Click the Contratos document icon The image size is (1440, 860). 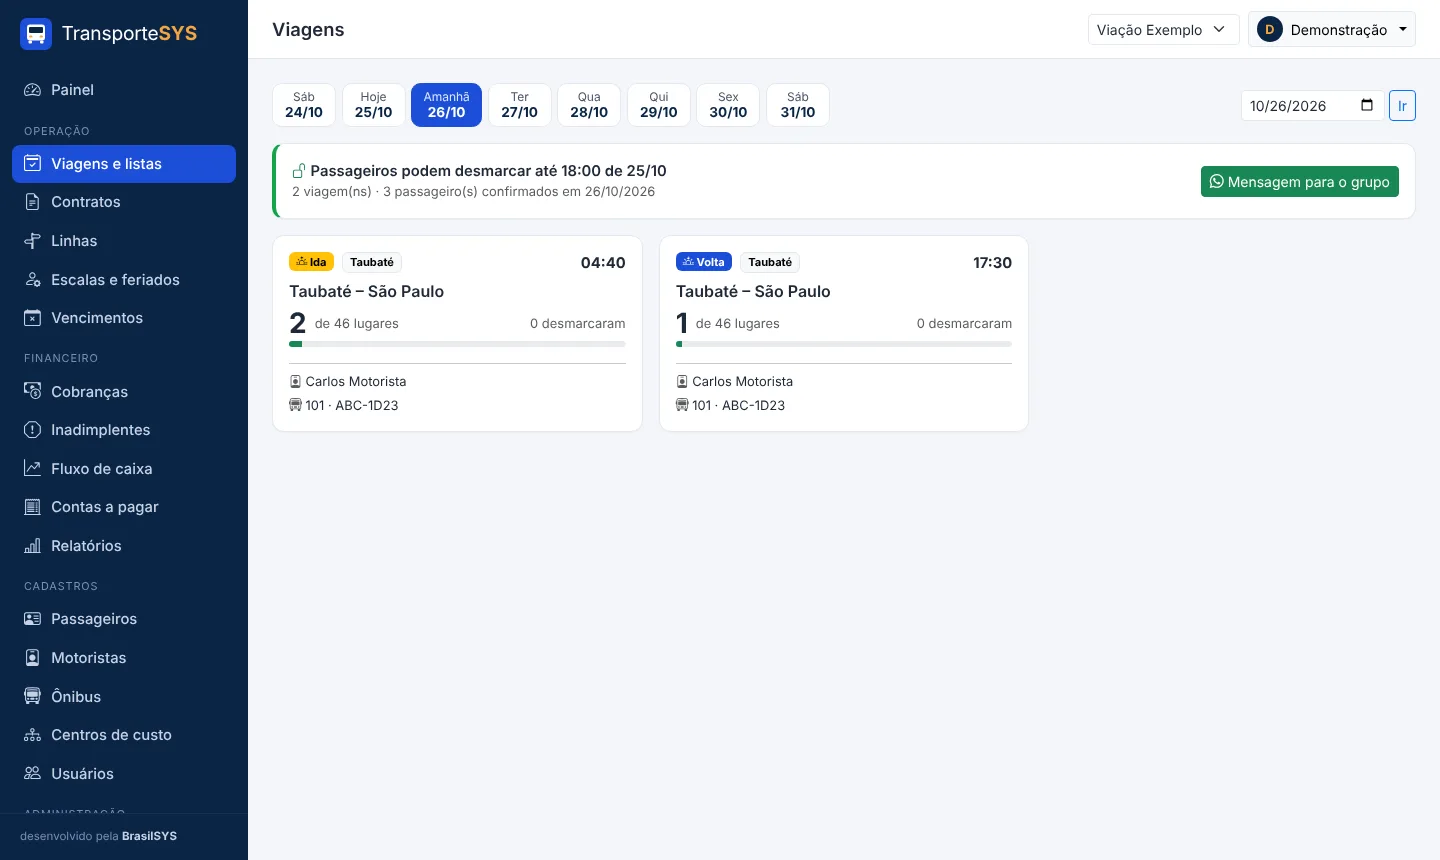(x=33, y=202)
